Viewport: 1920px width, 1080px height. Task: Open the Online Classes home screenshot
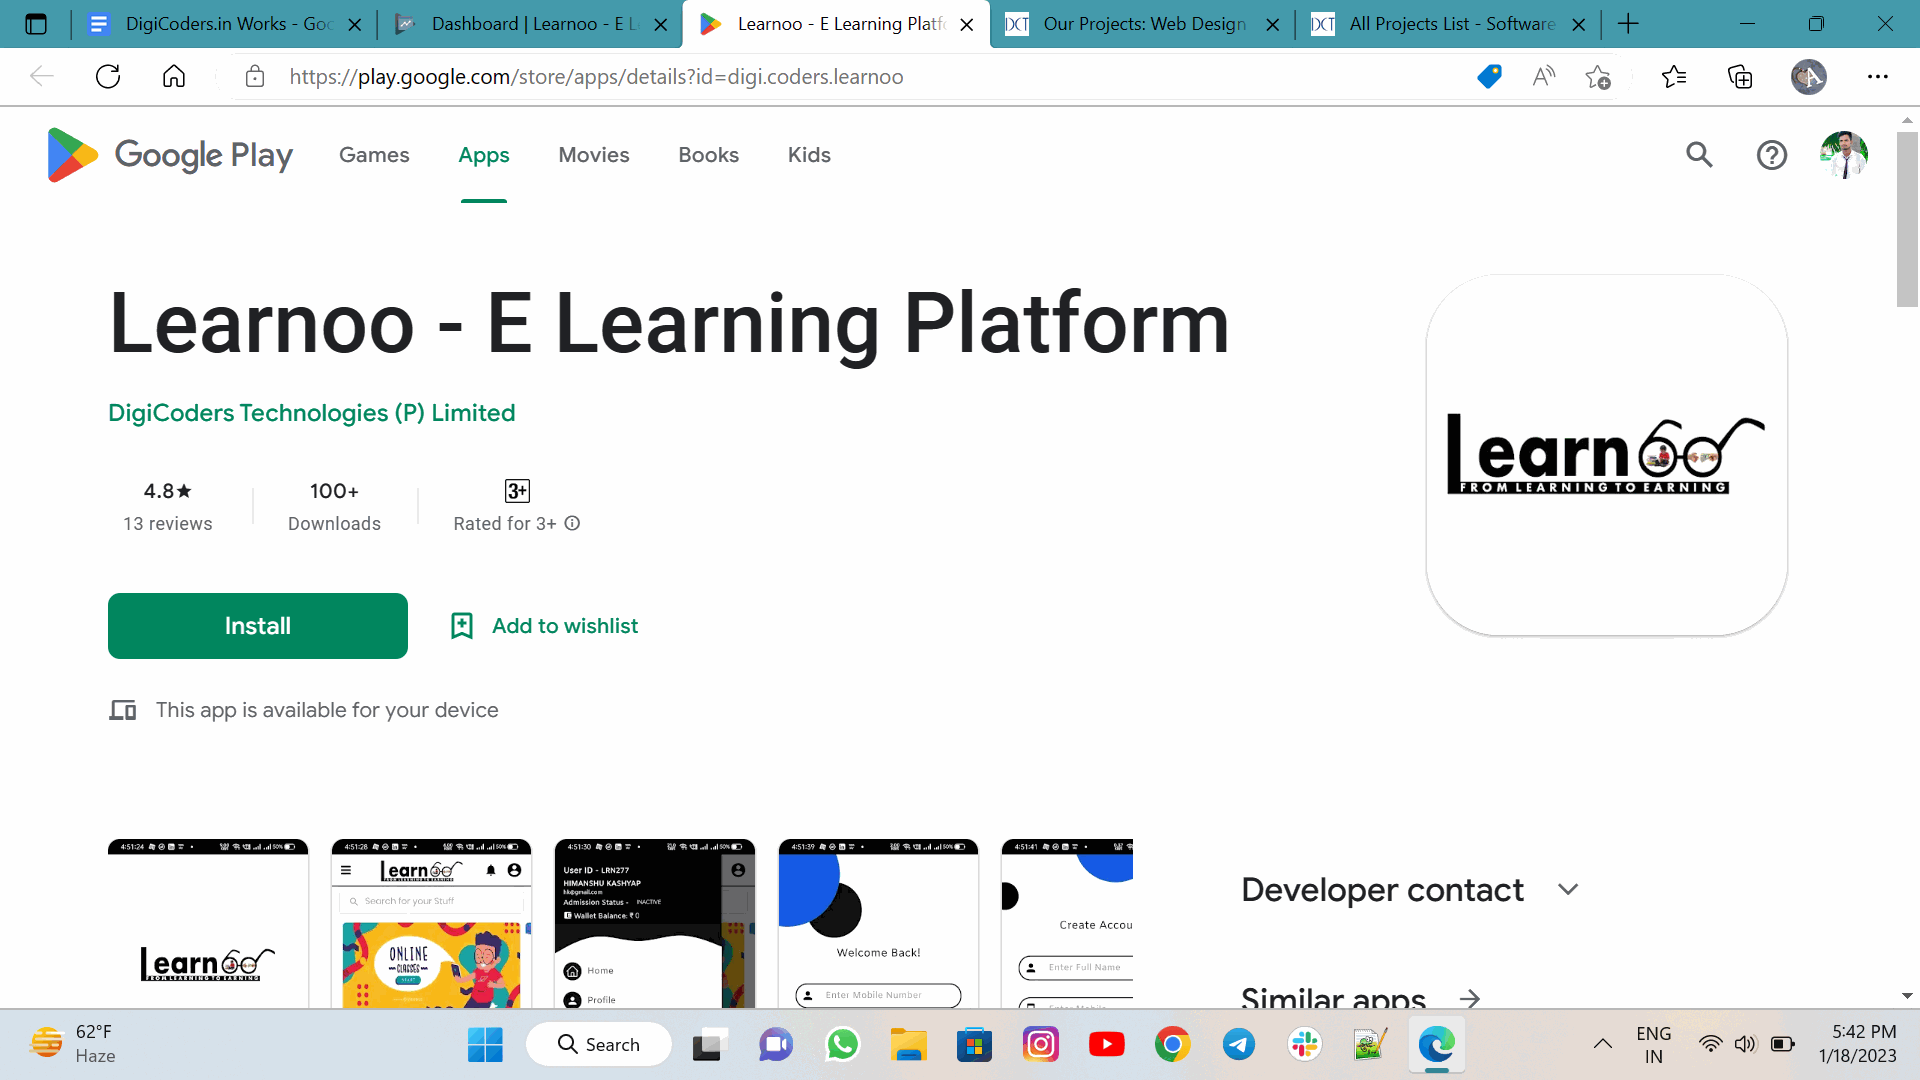tap(431, 923)
